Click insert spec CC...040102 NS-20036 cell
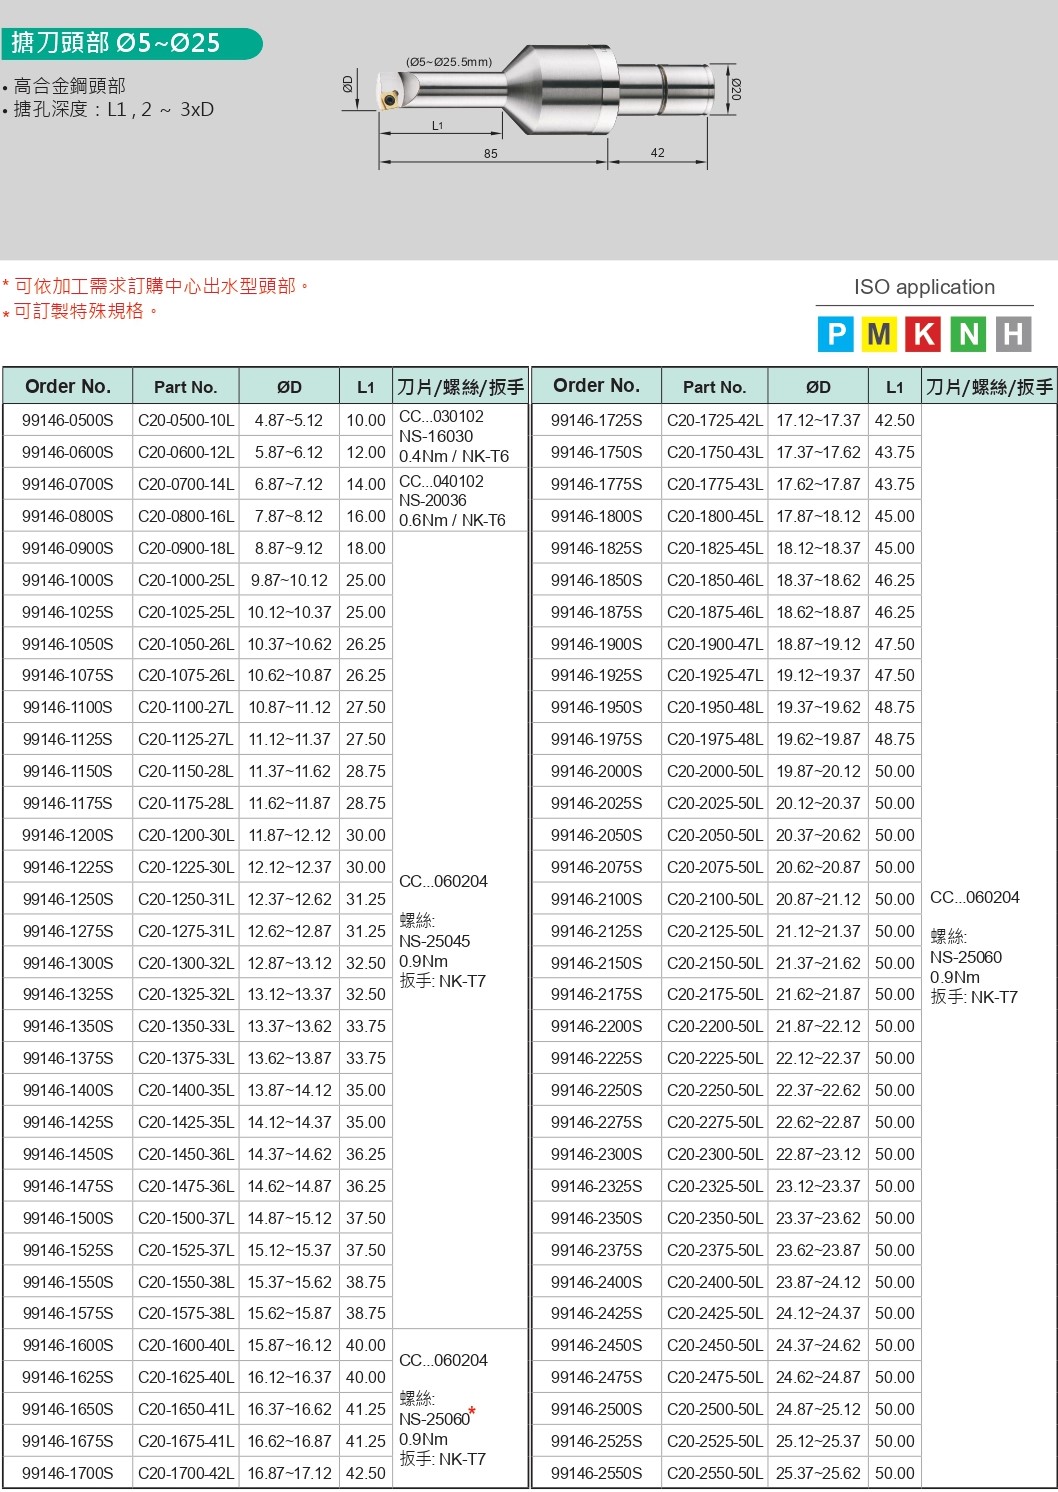The height and width of the screenshot is (1492, 1058). coord(460,500)
